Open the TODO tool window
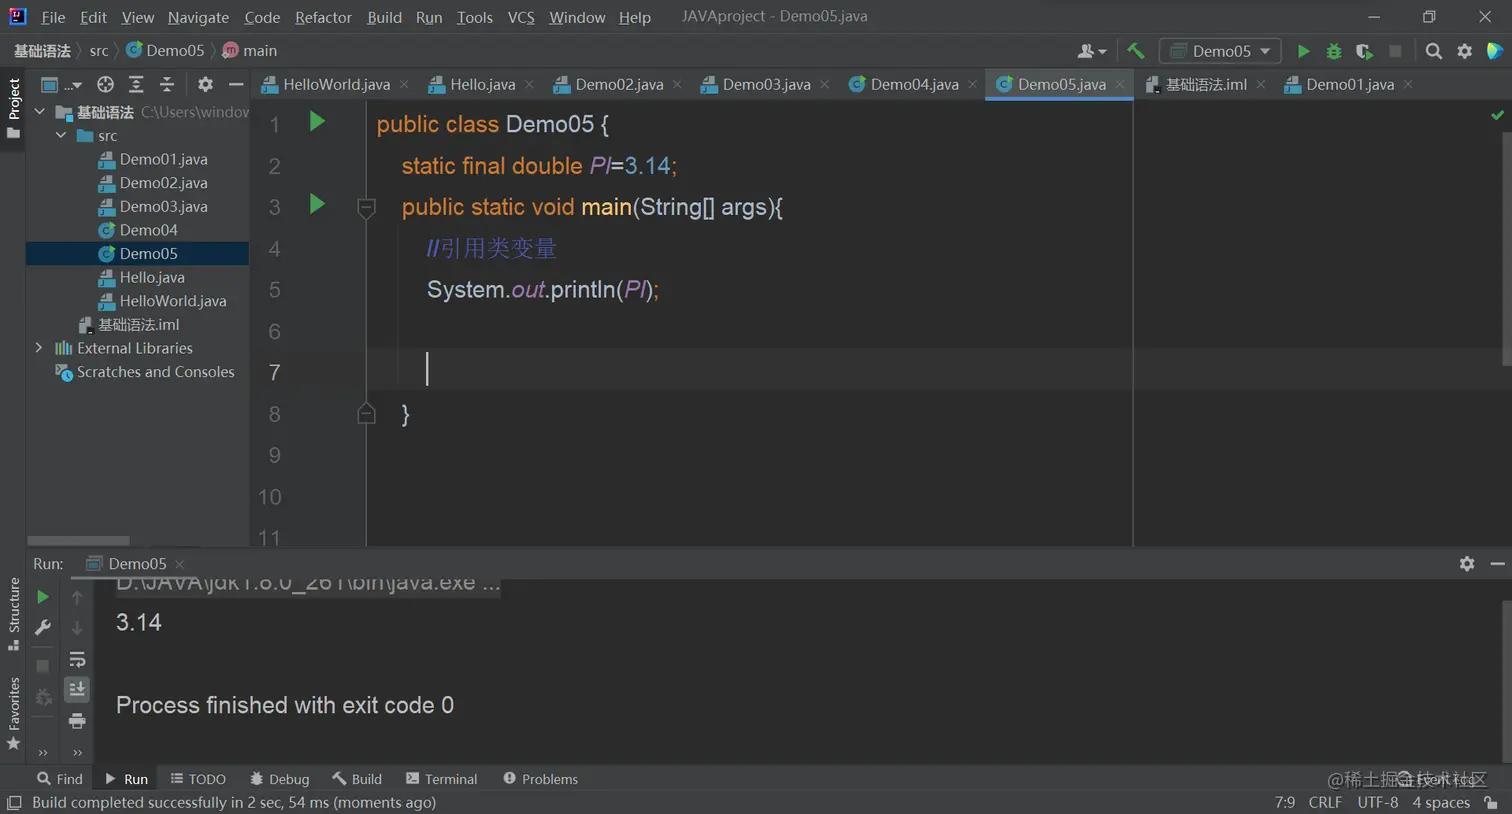 198,779
